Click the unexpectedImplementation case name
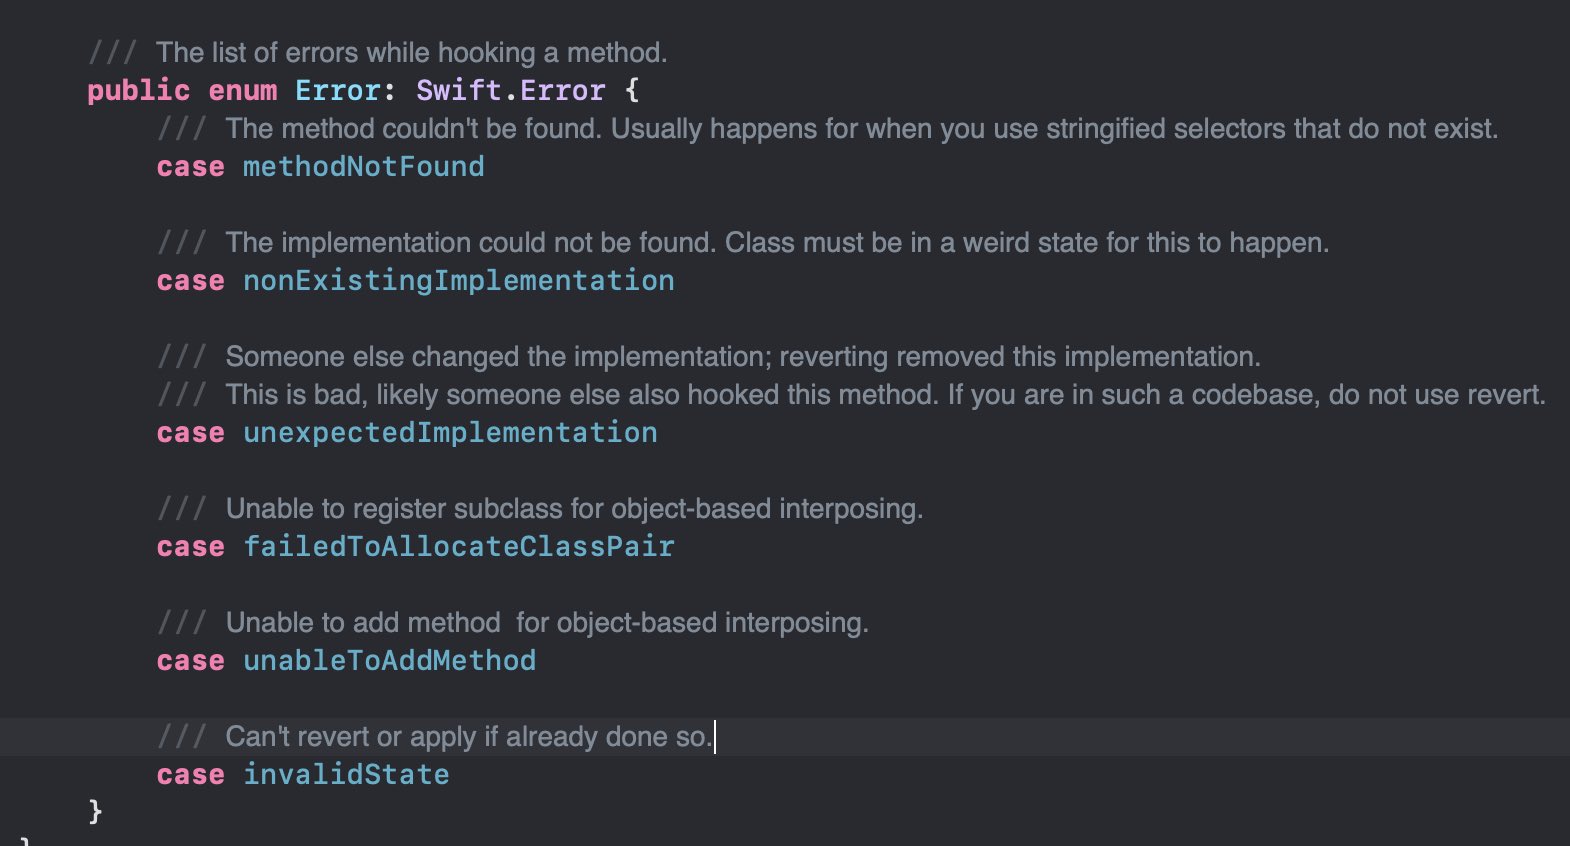This screenshot has height=846, width=1570. (450, 433)
